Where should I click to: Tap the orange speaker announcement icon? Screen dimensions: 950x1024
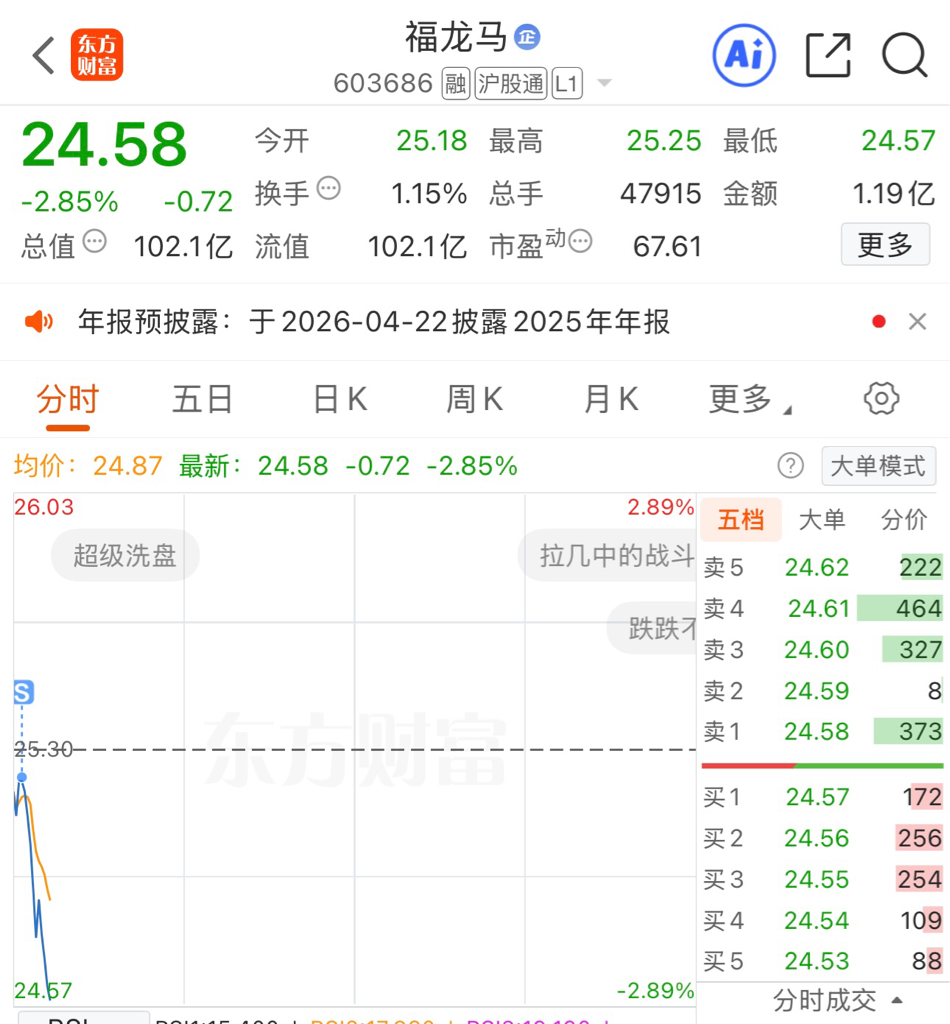(x=39, y=321)
